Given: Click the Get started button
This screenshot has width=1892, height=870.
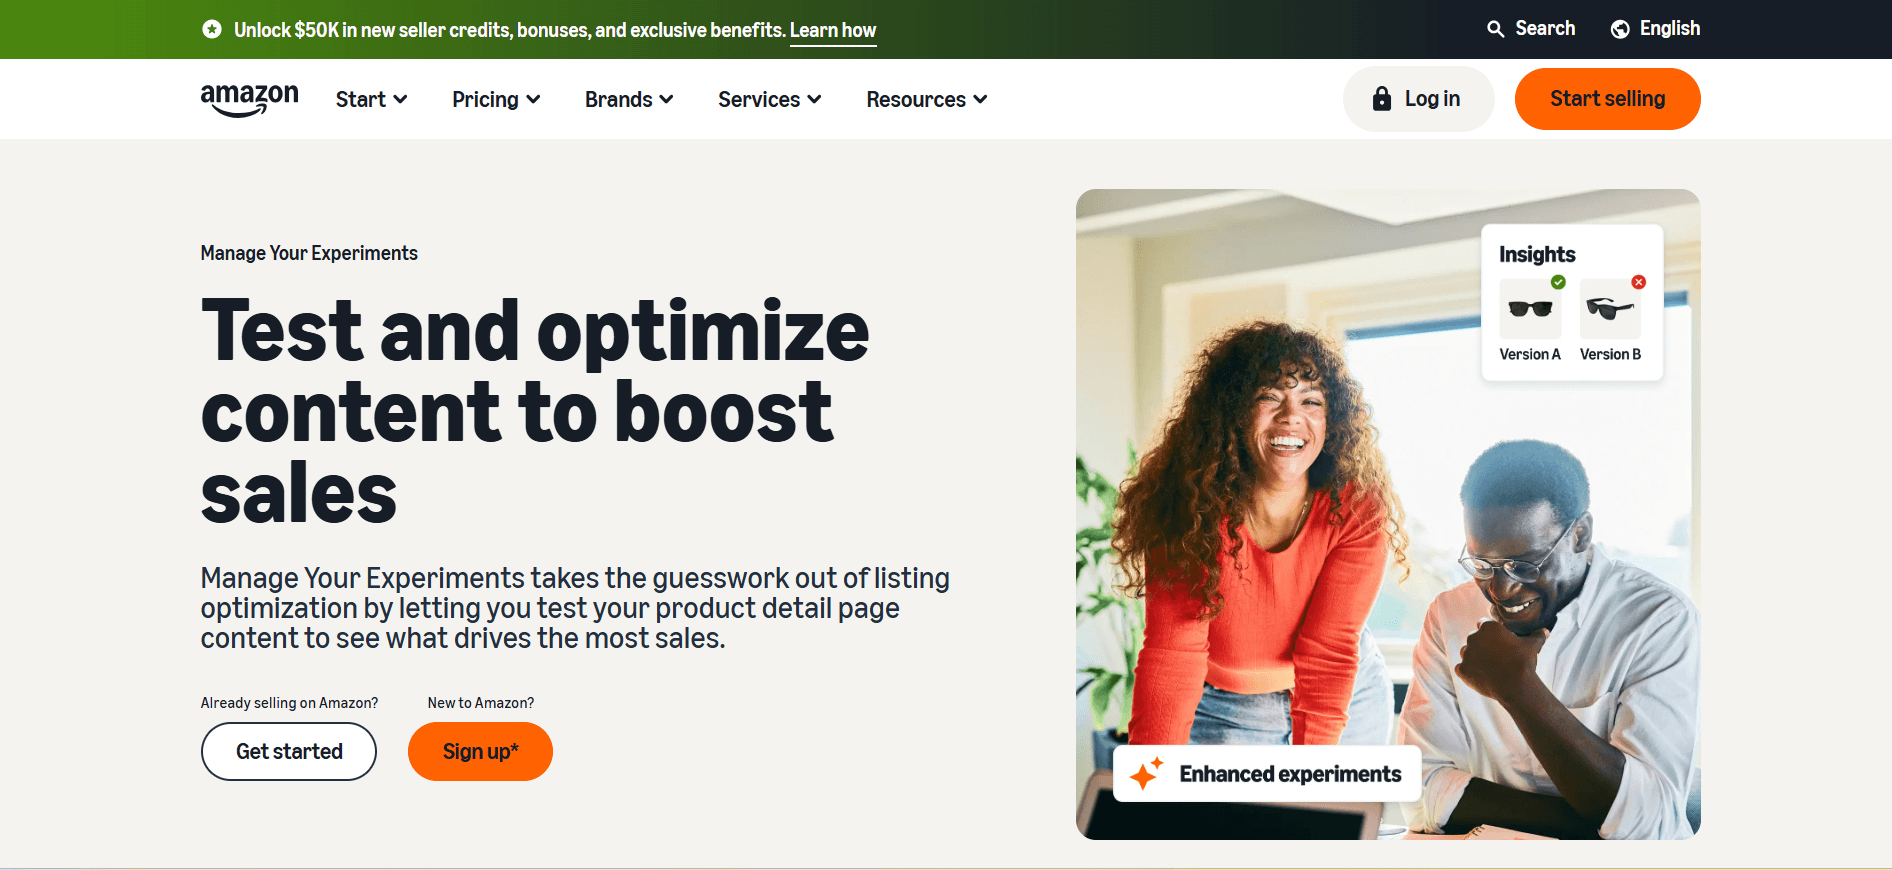Looking at the screenshot, I should click(289, 751).
